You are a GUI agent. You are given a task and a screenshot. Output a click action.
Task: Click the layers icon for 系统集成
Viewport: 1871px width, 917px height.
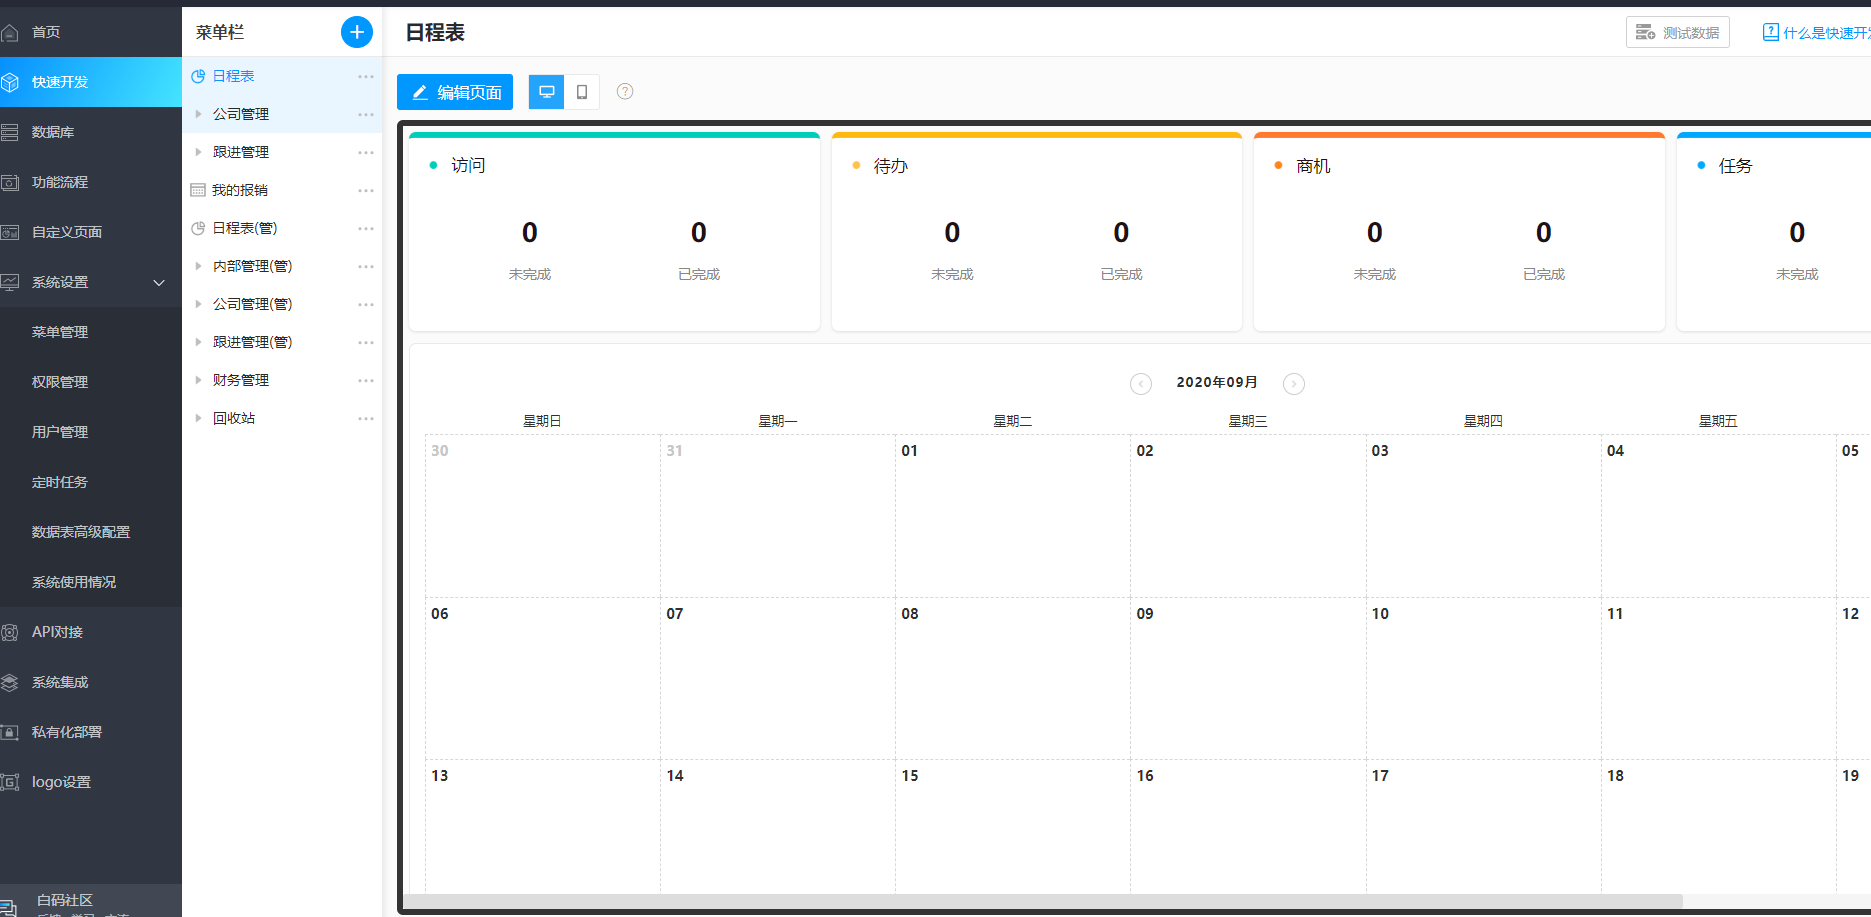point(10,682)
